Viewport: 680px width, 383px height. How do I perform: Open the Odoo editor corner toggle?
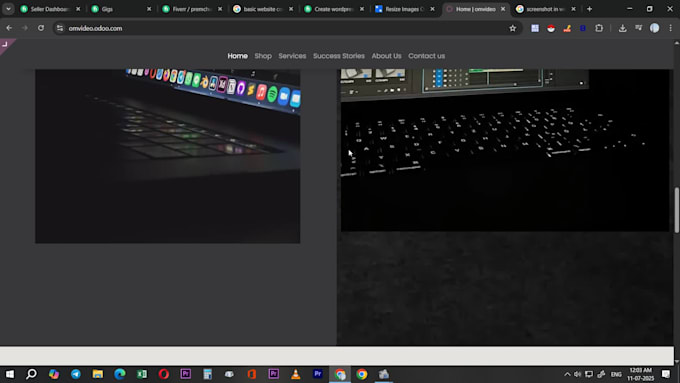[x=6, y=45]
